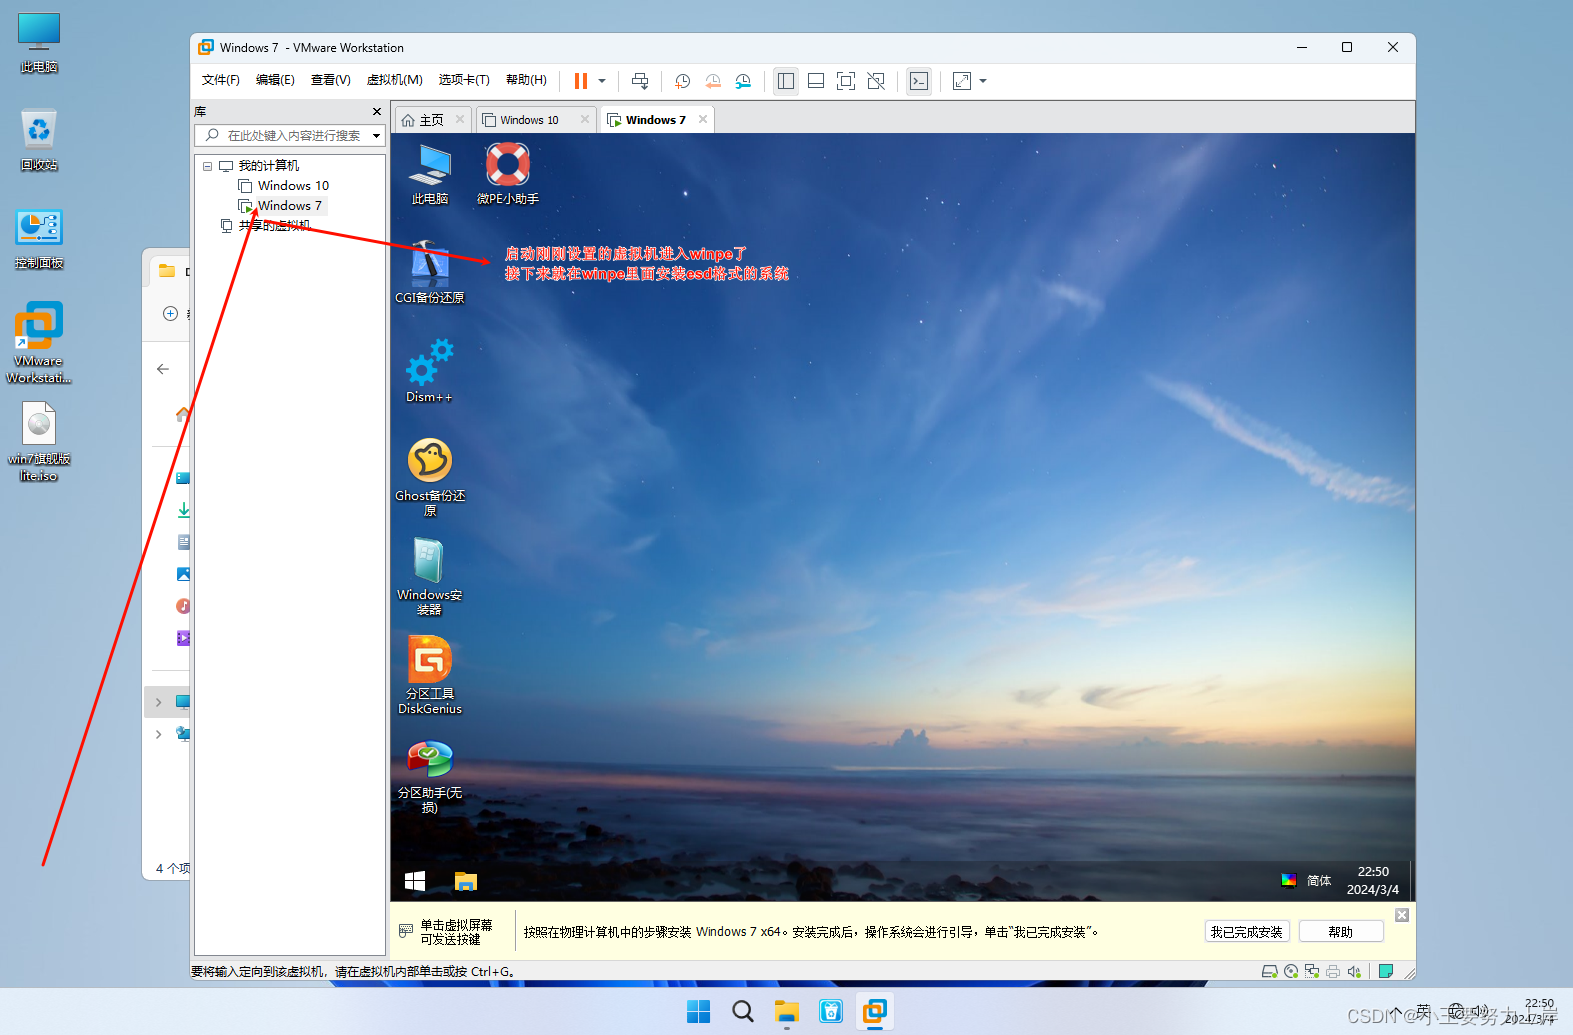This screenshot has width=1573, height=1035.
Task: Open 回收站 on the host desktop
Action: click(x=39, y=141)
